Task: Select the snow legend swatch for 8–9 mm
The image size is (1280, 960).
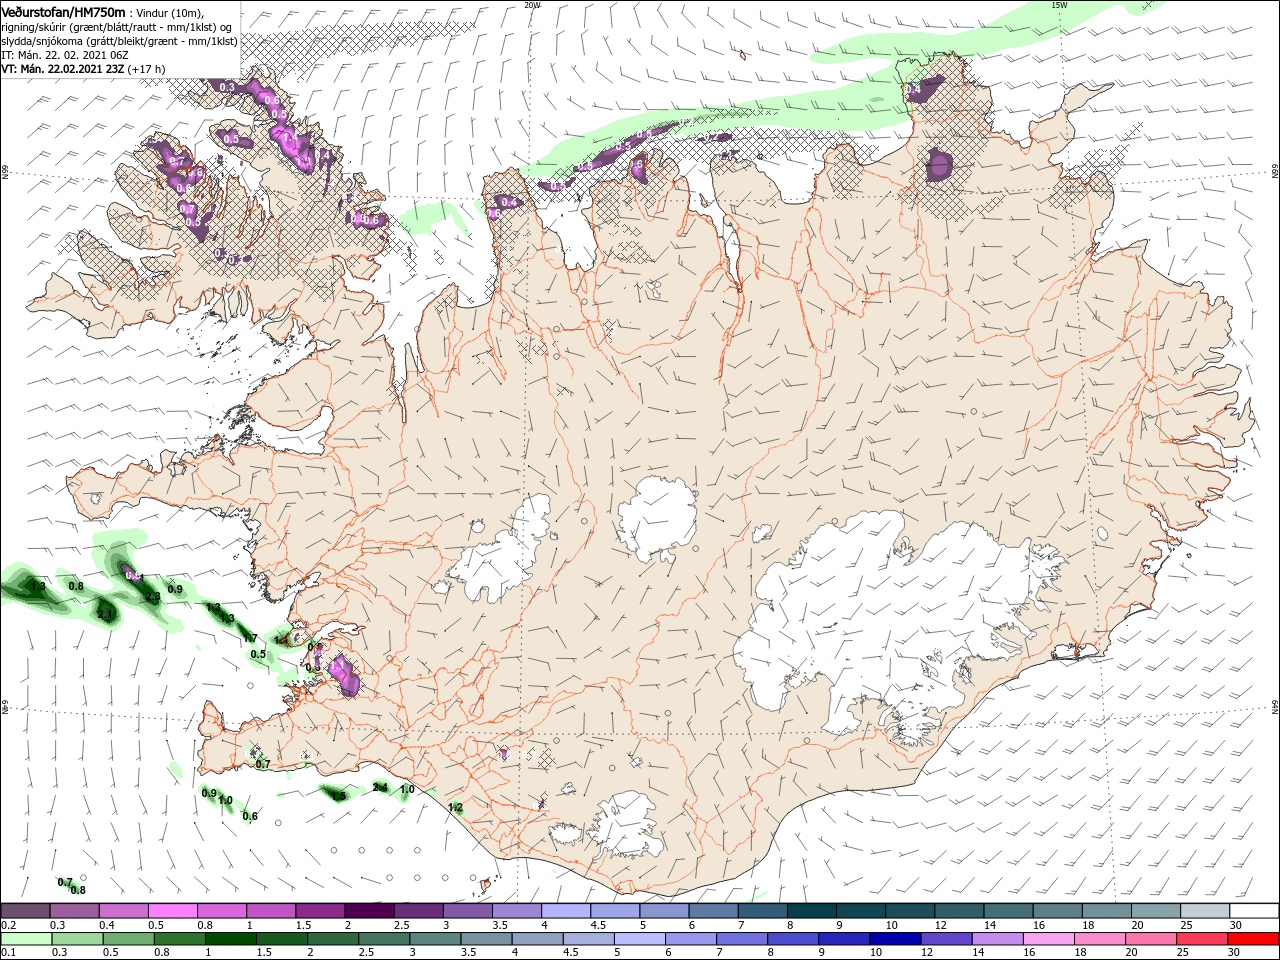Action: point(810,911)
